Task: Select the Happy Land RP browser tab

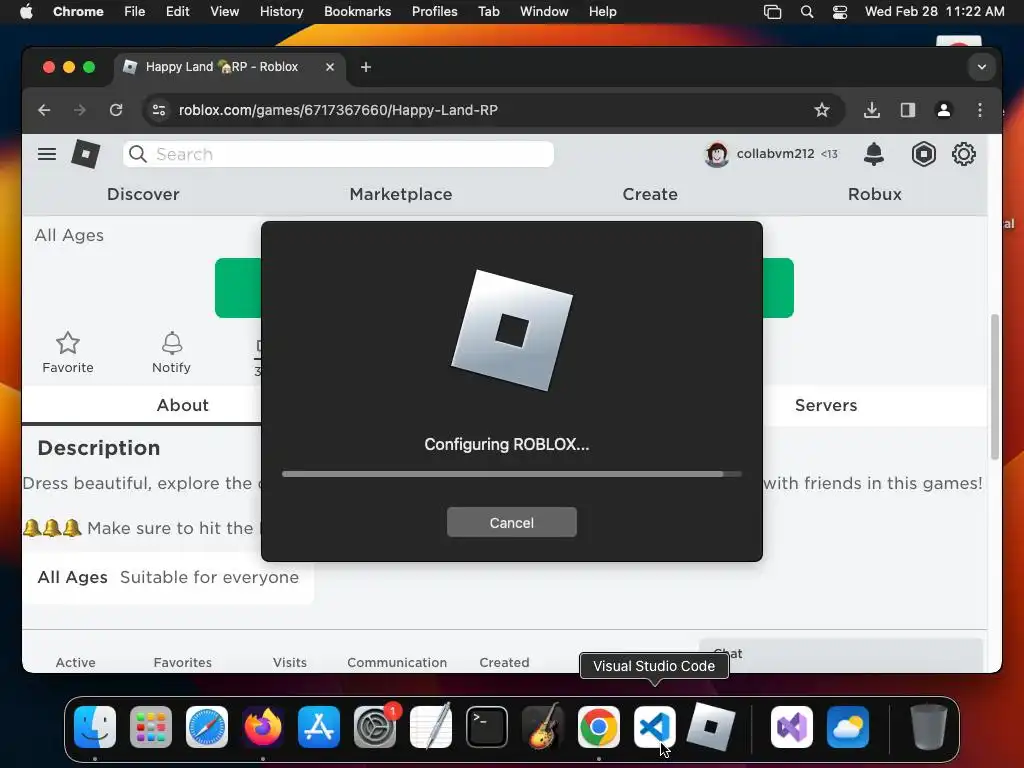Action: click(x=230, y=67)
